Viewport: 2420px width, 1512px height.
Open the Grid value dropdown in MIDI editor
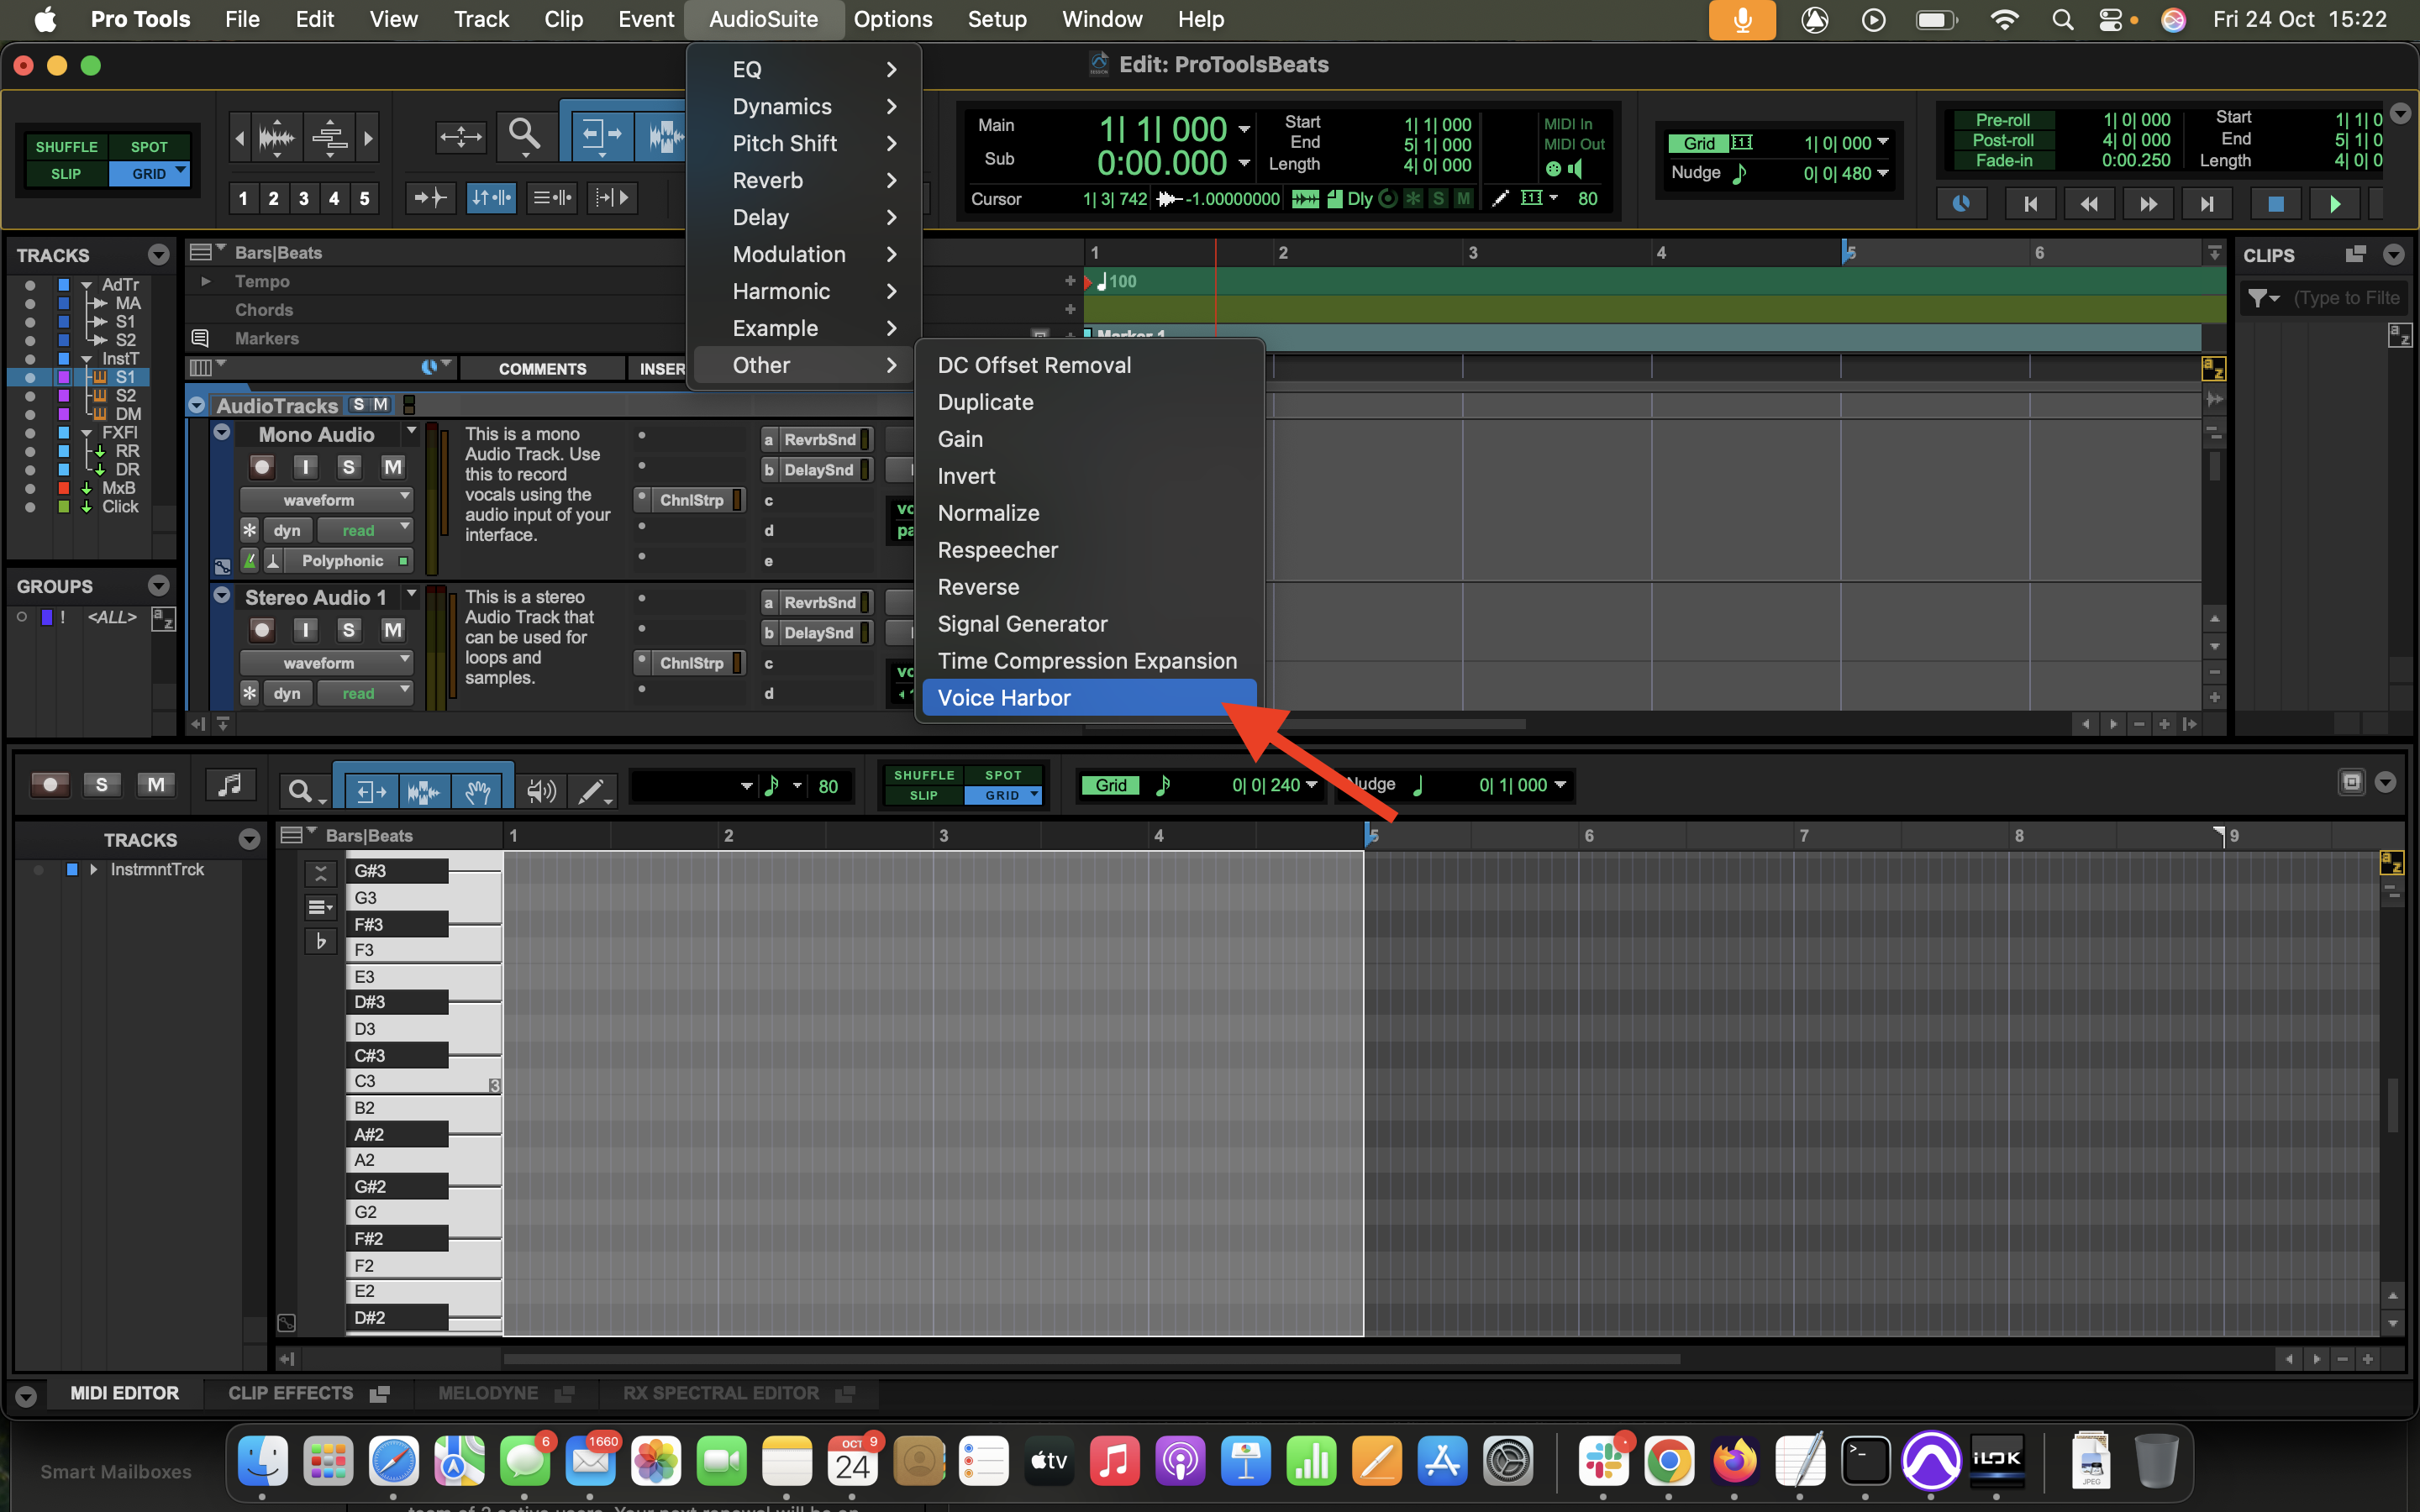coord(1311,785)
